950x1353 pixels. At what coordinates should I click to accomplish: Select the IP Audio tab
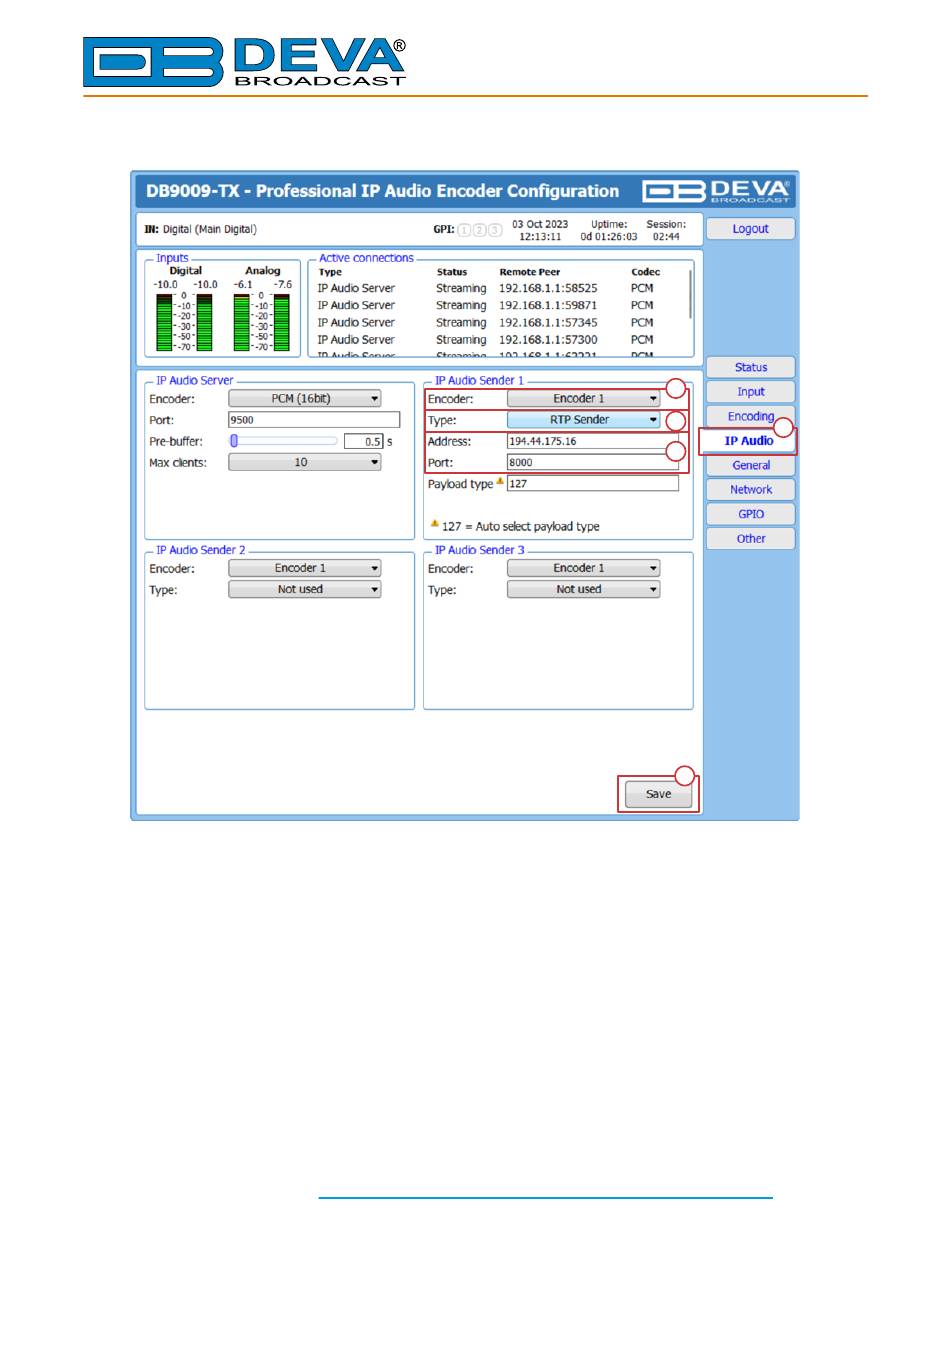tap(749, 441)
